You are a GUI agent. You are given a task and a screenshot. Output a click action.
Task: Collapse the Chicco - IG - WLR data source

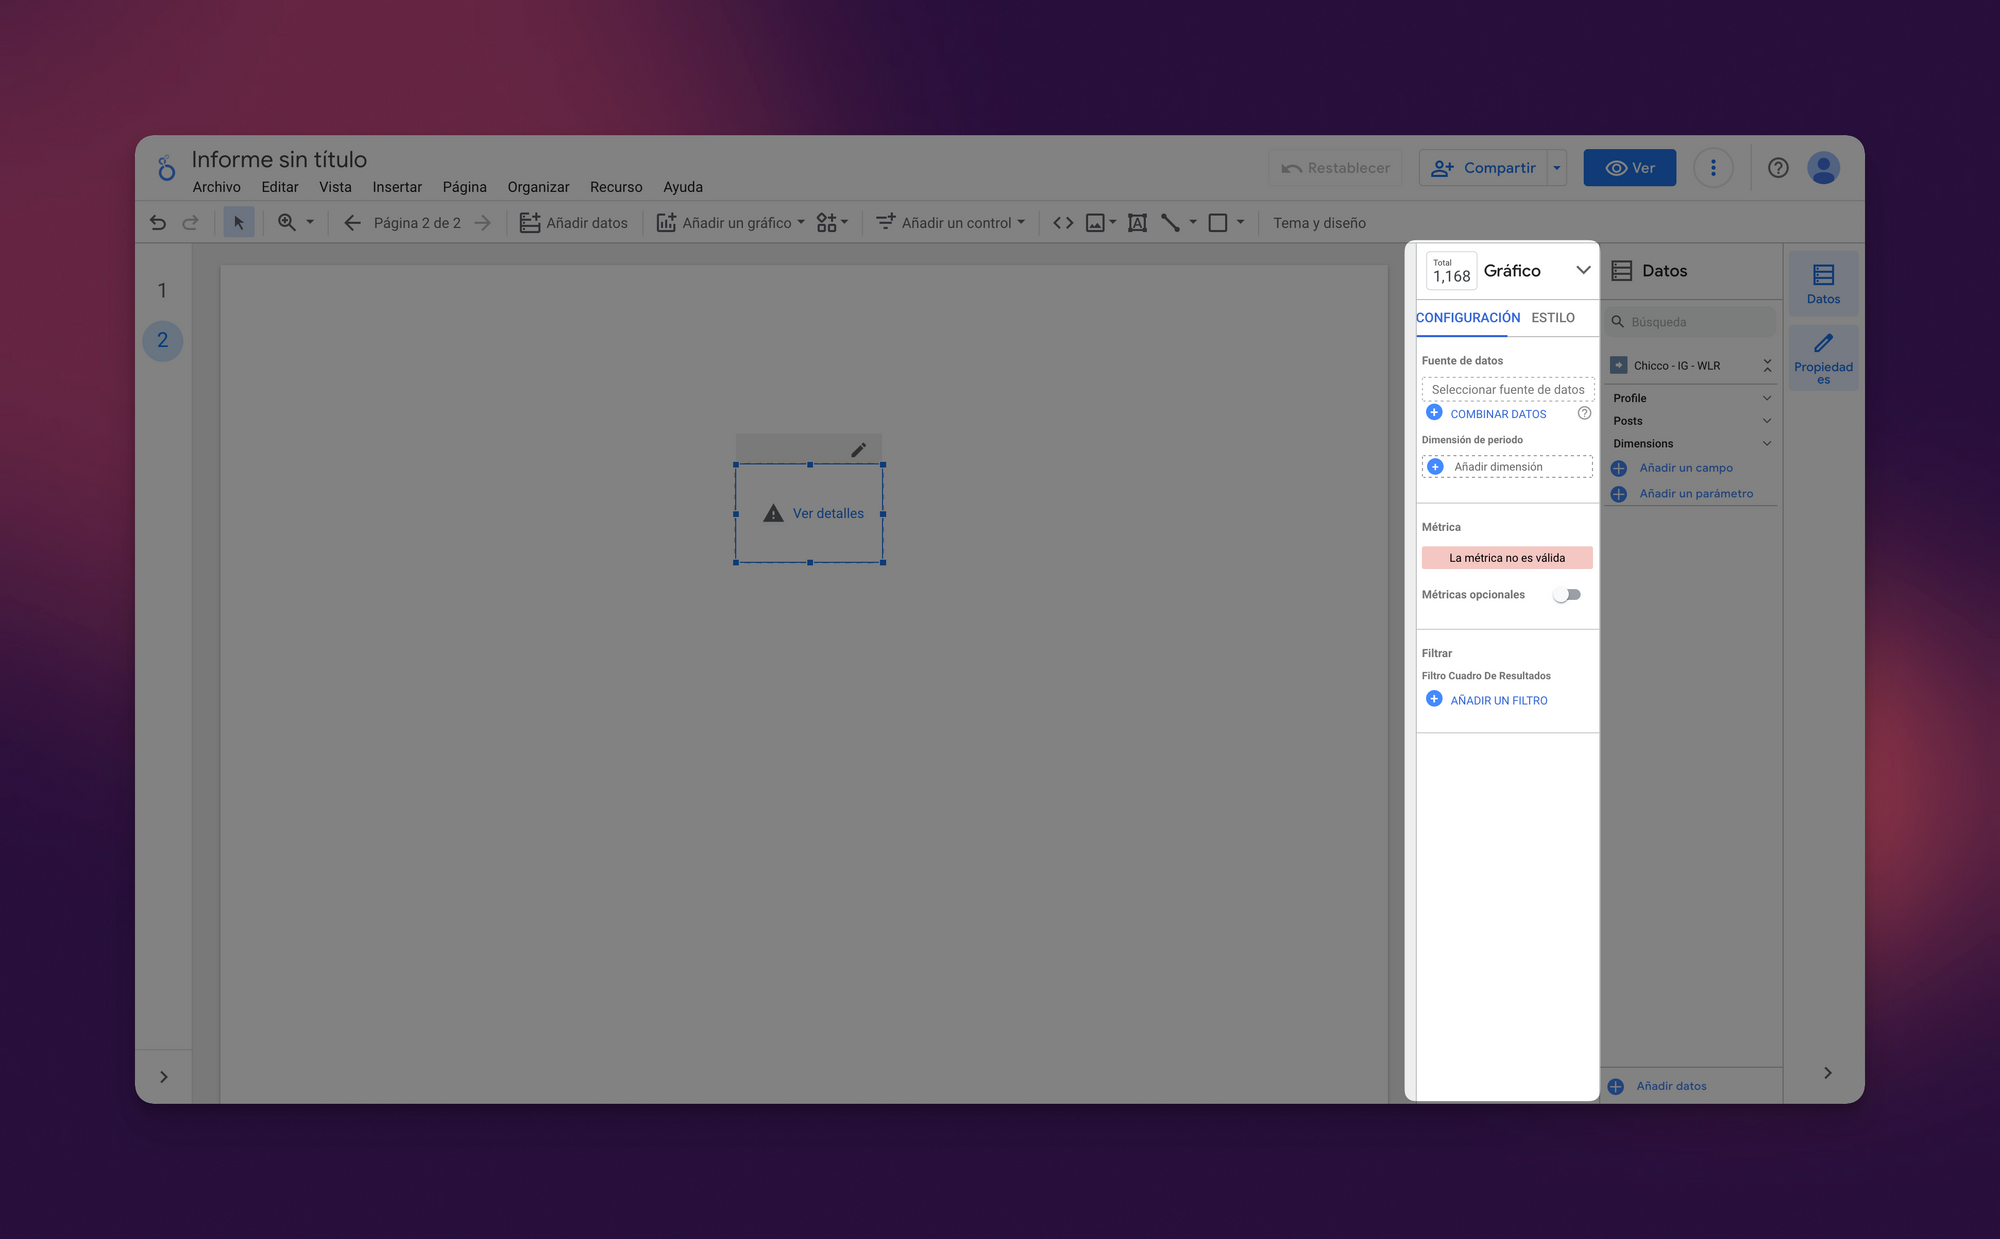pos(1767,366)
